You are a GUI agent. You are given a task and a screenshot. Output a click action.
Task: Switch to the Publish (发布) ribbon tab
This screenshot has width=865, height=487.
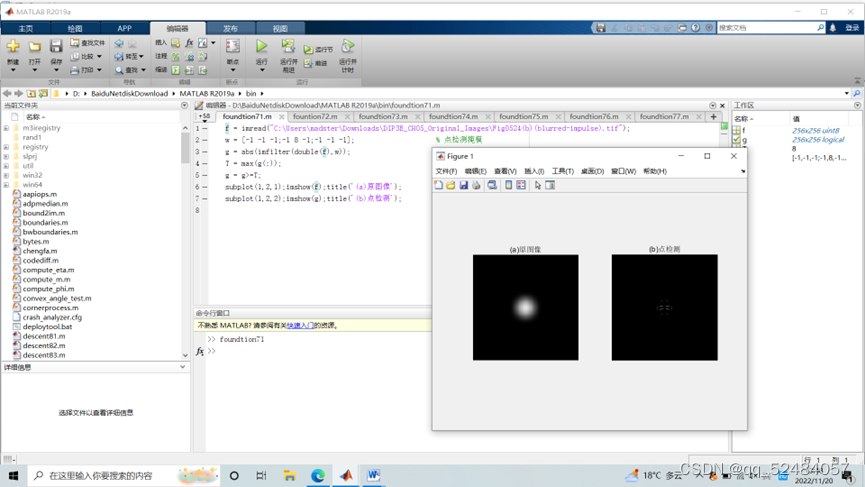pos(230,29)
